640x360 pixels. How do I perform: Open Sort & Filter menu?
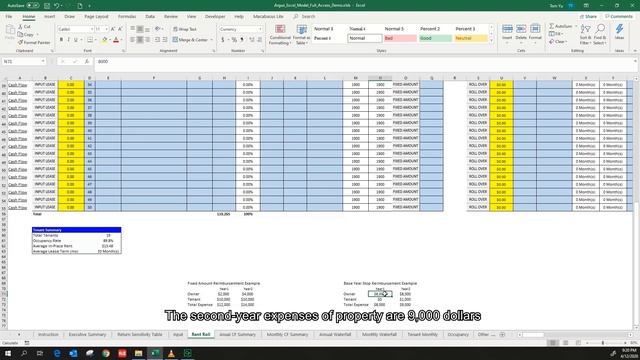[585, 34]
